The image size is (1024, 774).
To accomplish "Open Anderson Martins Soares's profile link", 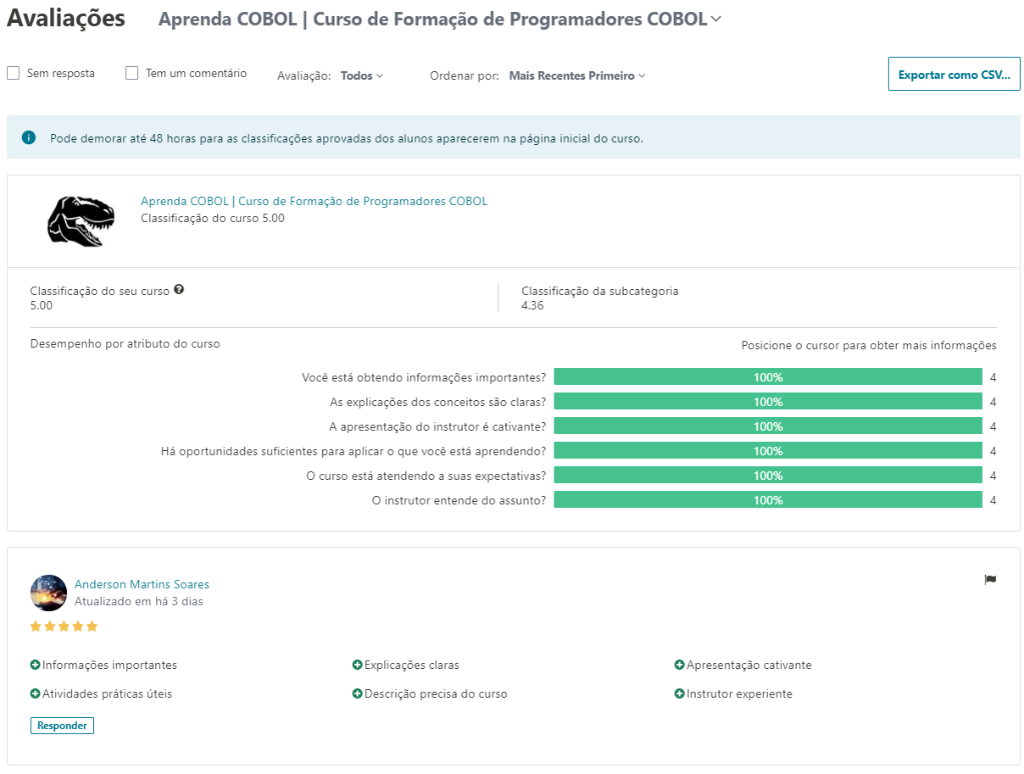I will [142, 584].
